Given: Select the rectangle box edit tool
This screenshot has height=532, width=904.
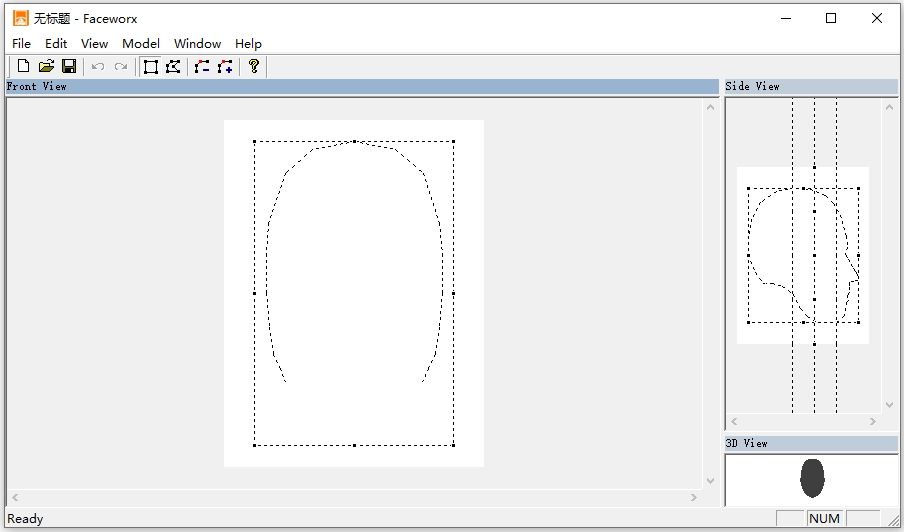Looking at the screenshot, I should (151, 67).
